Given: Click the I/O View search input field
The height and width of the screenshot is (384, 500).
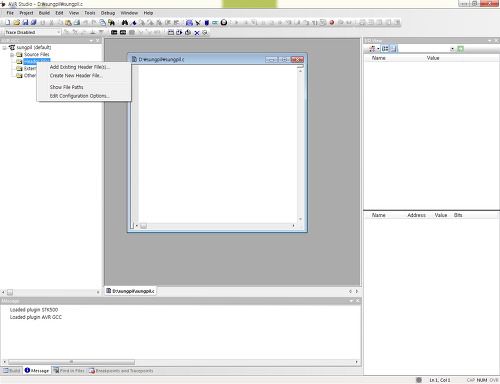Looking at the screenshot, I should tap(423, 49).
